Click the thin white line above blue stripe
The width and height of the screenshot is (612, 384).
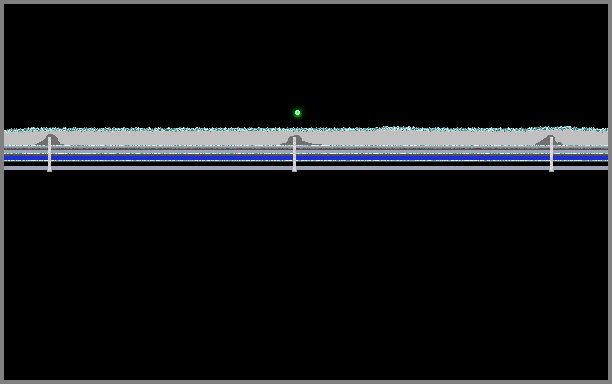[x=306, y=153]
